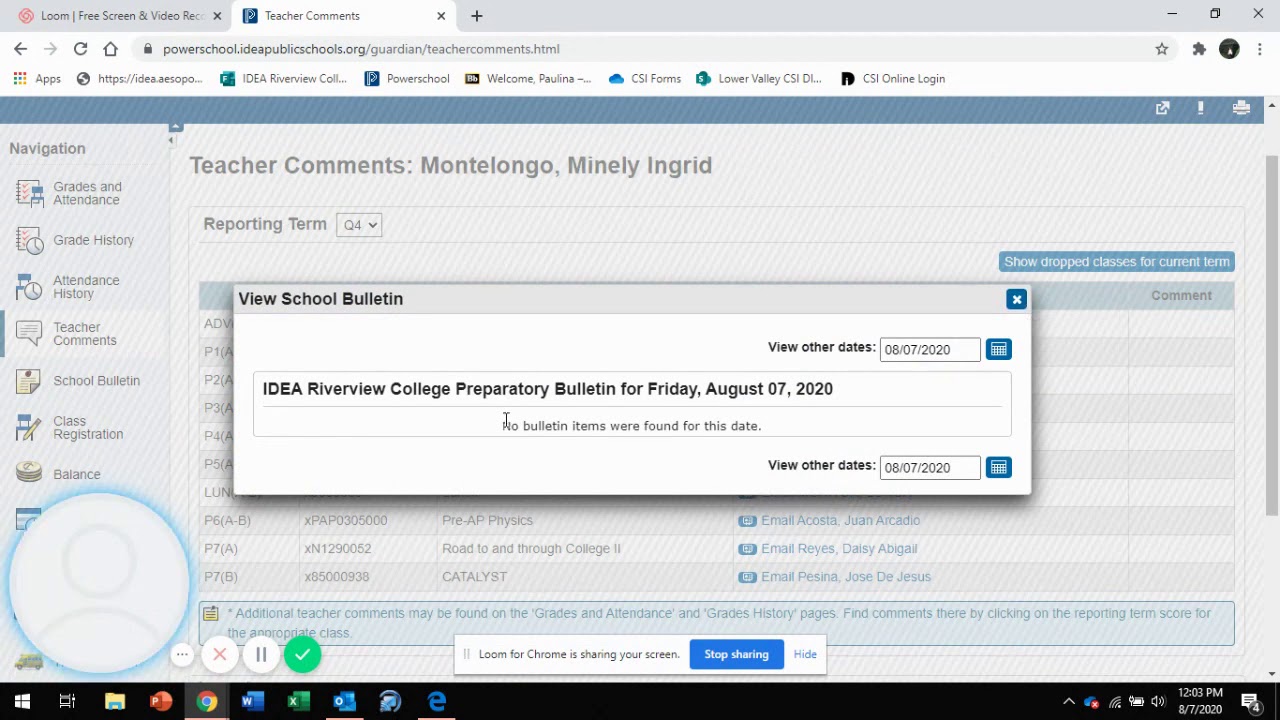The width and height of the screenshot is (1280, 720).
Task: Open Windows Start menu
Action: 22,701
